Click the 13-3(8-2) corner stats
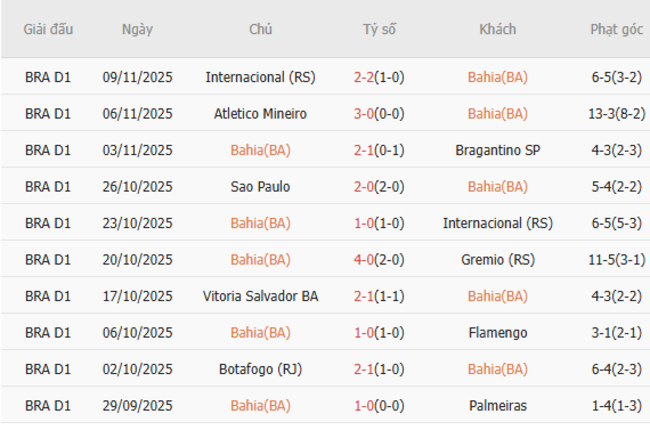 click(x=616, y=114)
